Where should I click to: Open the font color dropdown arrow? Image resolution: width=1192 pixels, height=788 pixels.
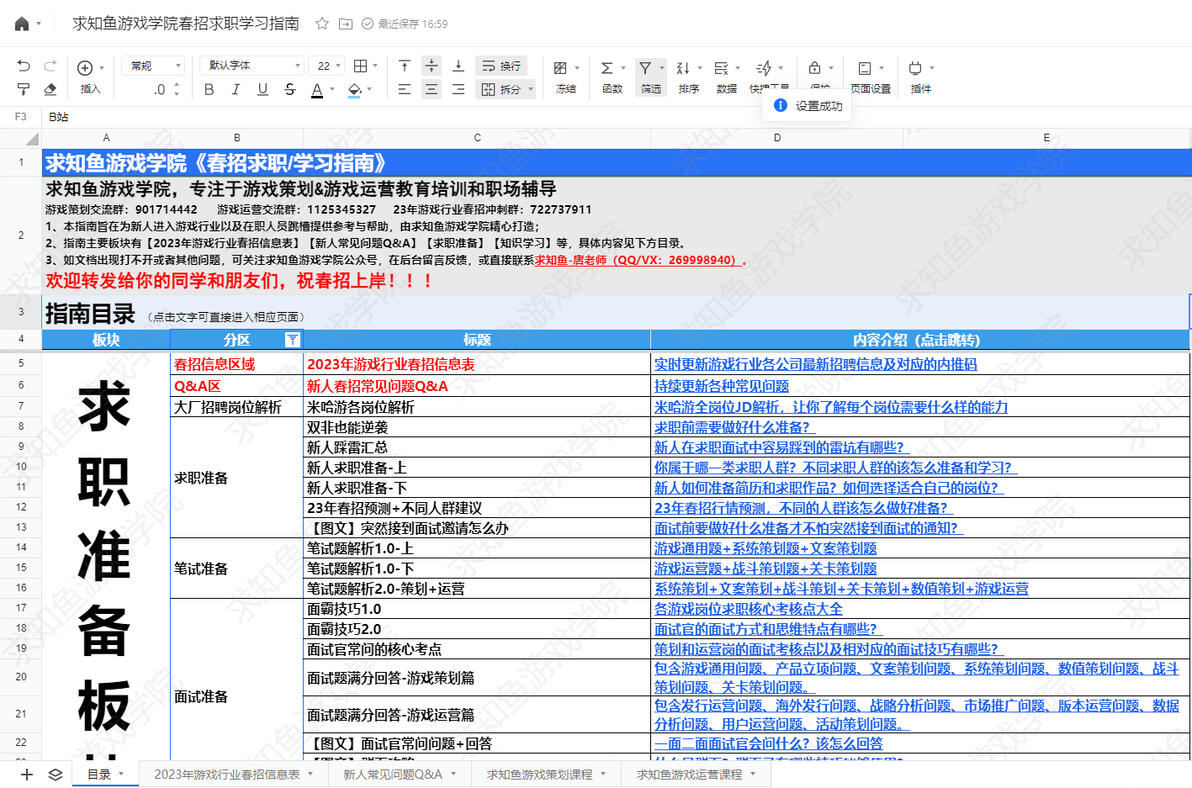point(332,90)
